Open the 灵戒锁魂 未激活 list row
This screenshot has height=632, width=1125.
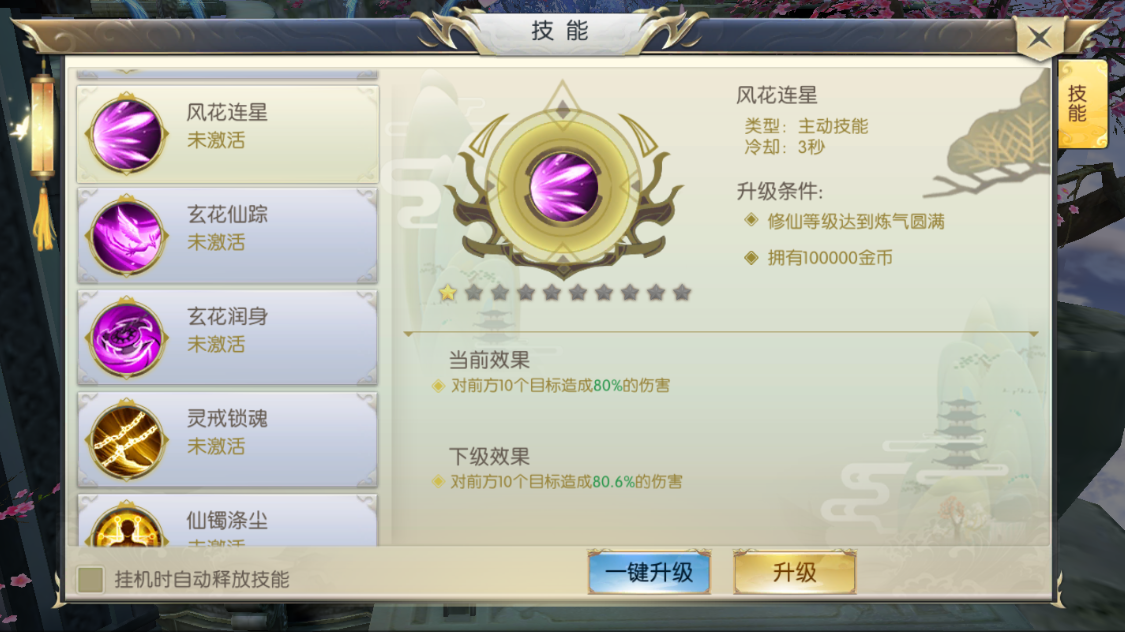[x=227, y=440]
